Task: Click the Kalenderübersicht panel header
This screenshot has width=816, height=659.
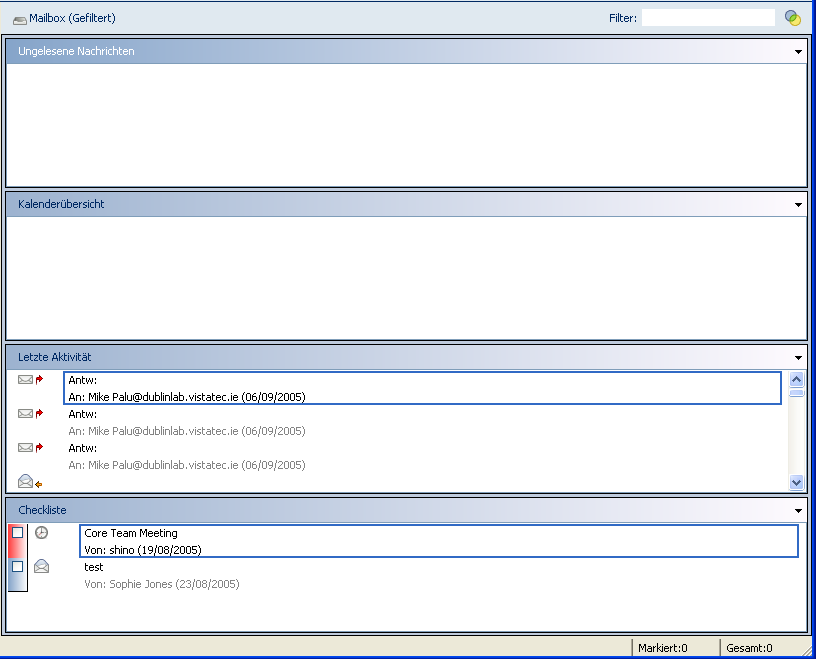Action: (x=406, y=204)
